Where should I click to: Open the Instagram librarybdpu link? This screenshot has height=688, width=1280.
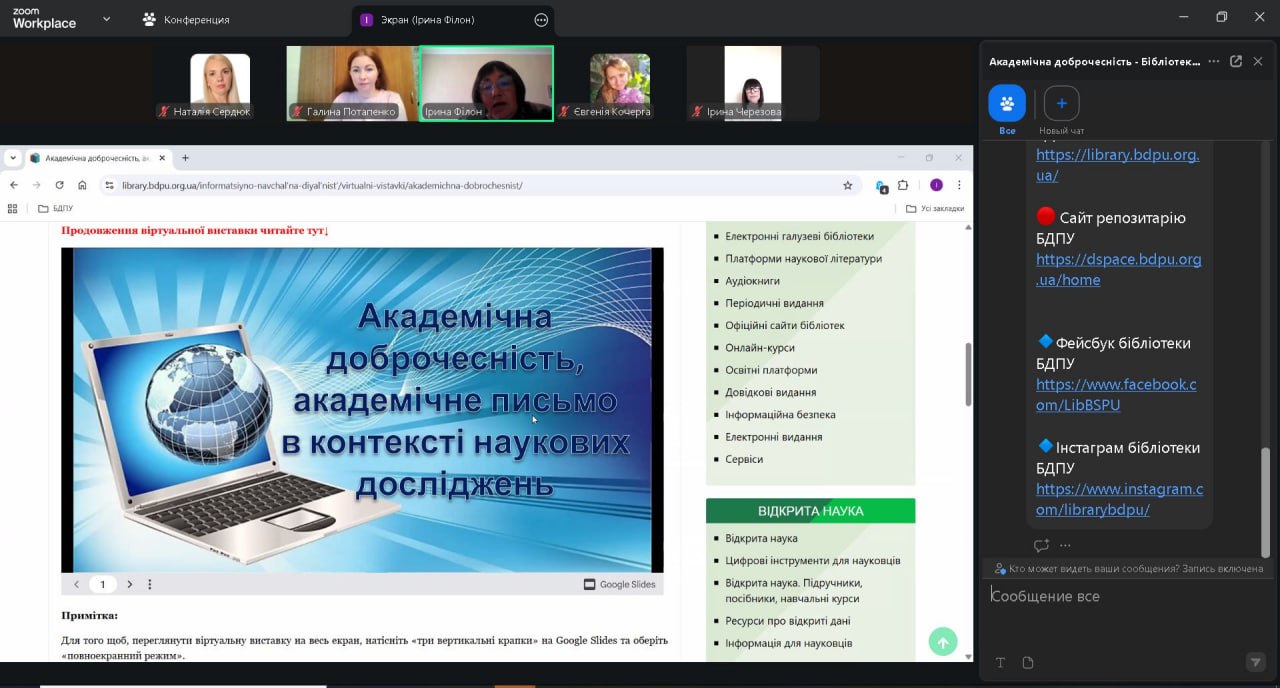click(1119, 499)
